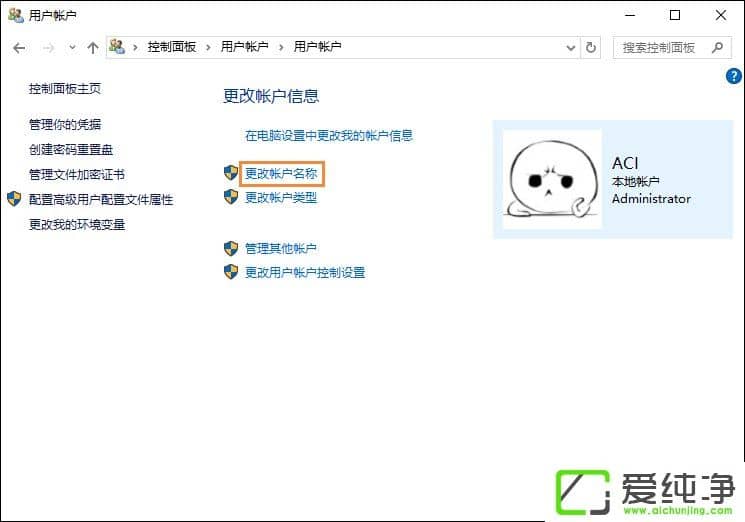This screenshot has width=745, height=522.
Task: Open 配置高级用户配置文件属性 link
Action: [101, 200]
